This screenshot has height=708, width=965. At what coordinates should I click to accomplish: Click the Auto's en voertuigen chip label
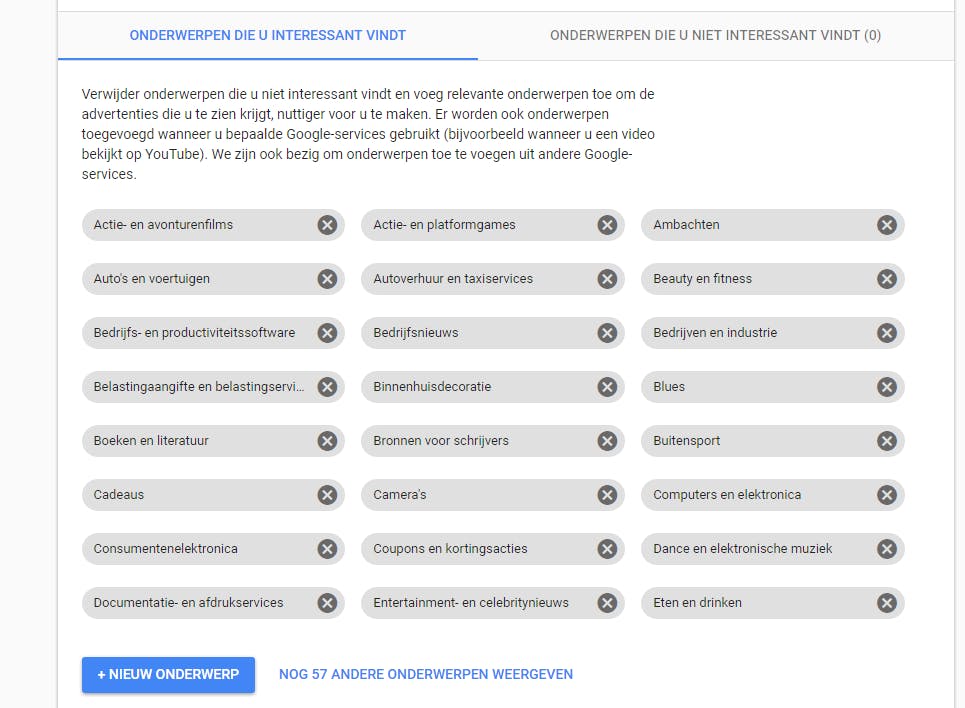152,279
